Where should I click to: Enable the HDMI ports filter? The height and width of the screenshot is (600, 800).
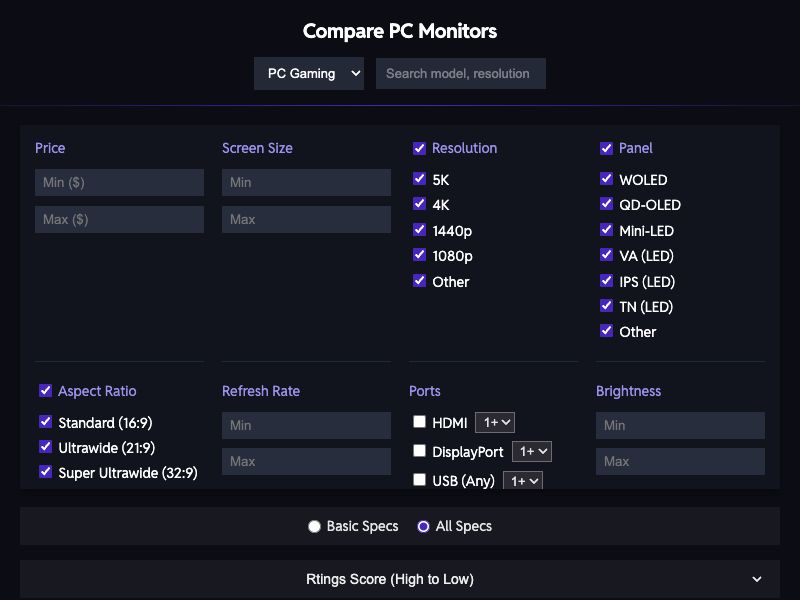pyautogui.click(x=419, y=422)
